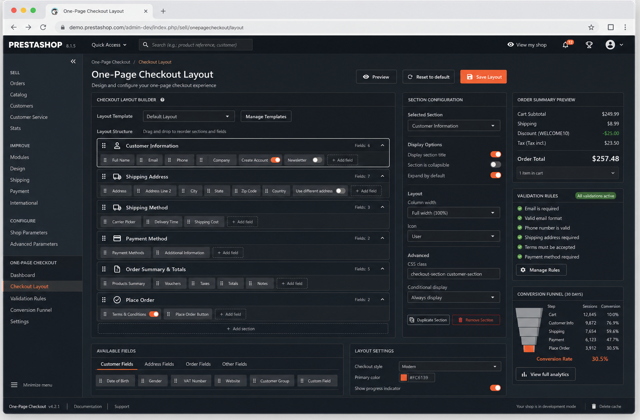Viewport: 640px width, 420px height.
Task: Open the Selected Section dropdown
Action: (453, 126)
